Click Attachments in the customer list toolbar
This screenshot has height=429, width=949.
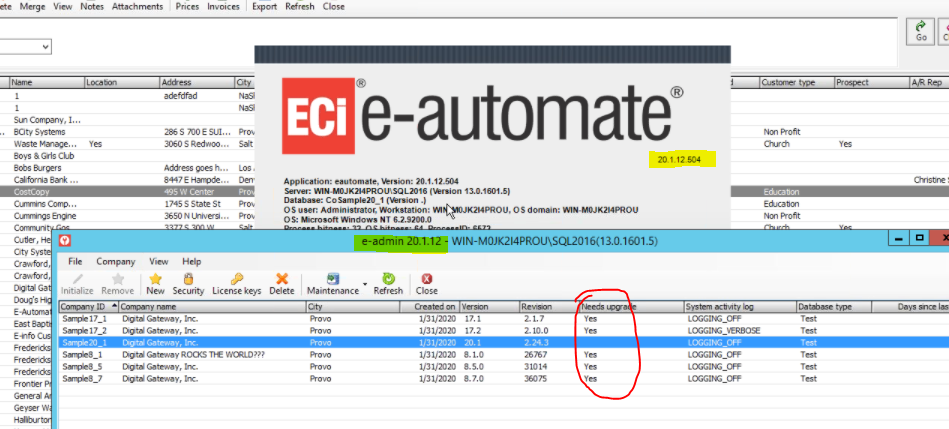coord(137,7)
